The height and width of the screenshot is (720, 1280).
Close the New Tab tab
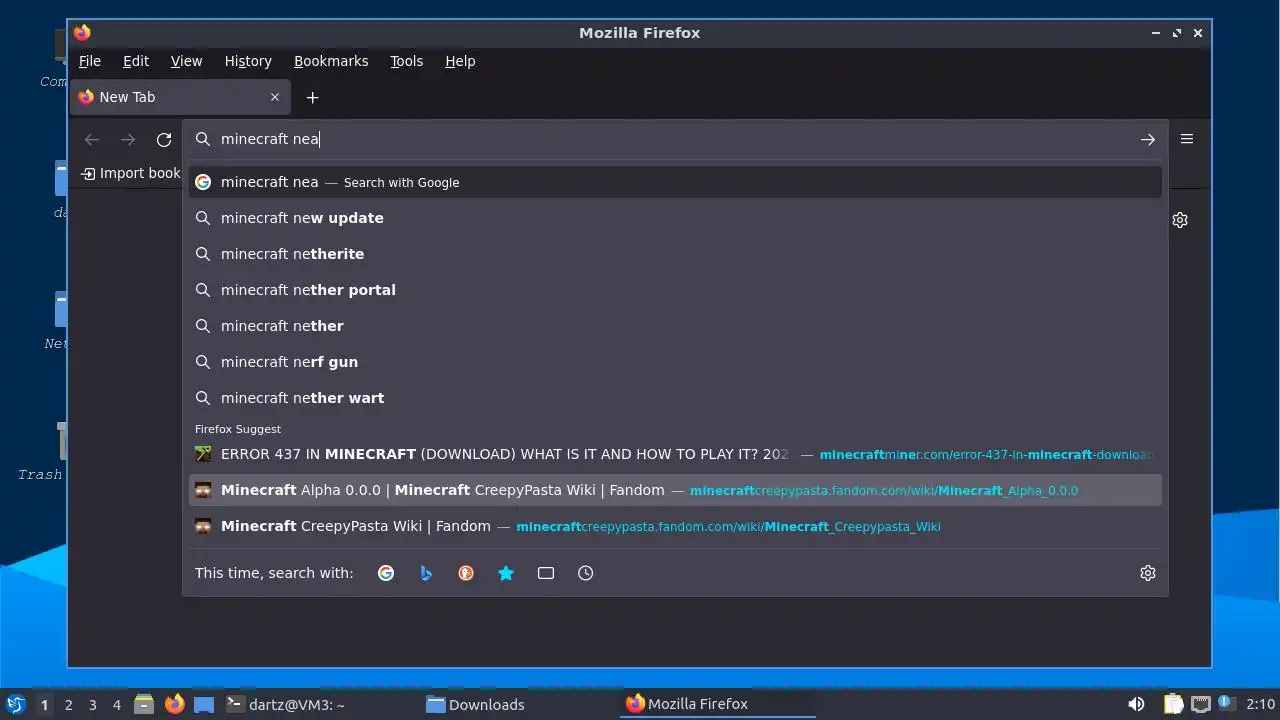click(275, 97)
